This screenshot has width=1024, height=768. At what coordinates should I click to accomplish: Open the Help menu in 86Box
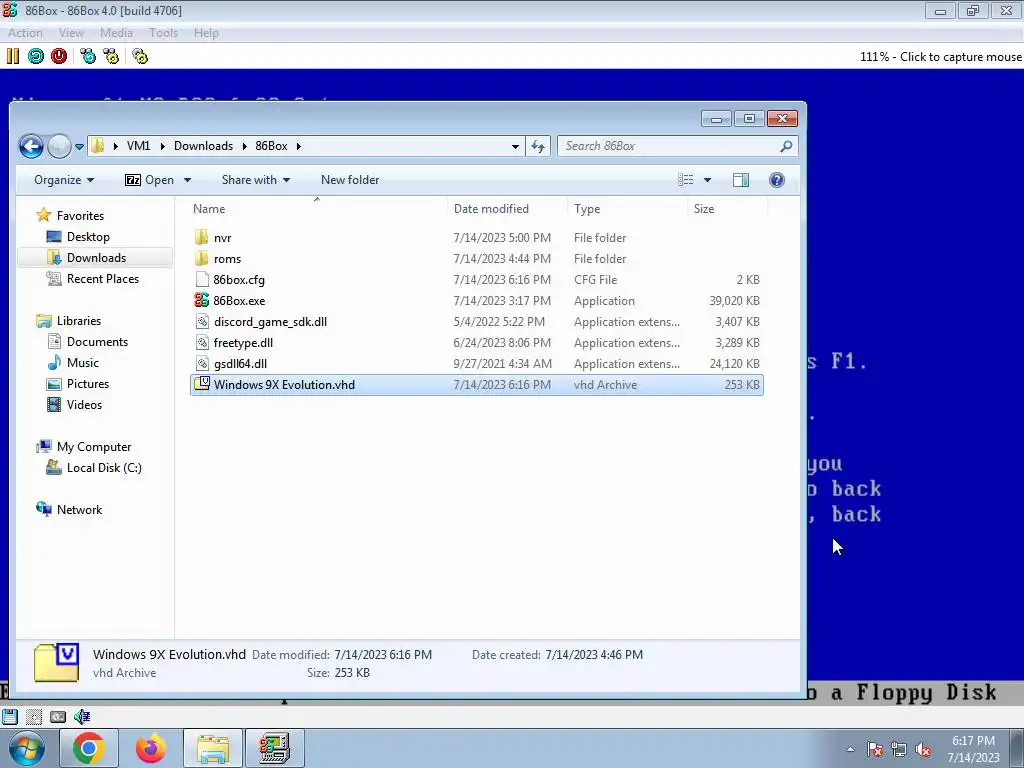click(x=206, y=33)
